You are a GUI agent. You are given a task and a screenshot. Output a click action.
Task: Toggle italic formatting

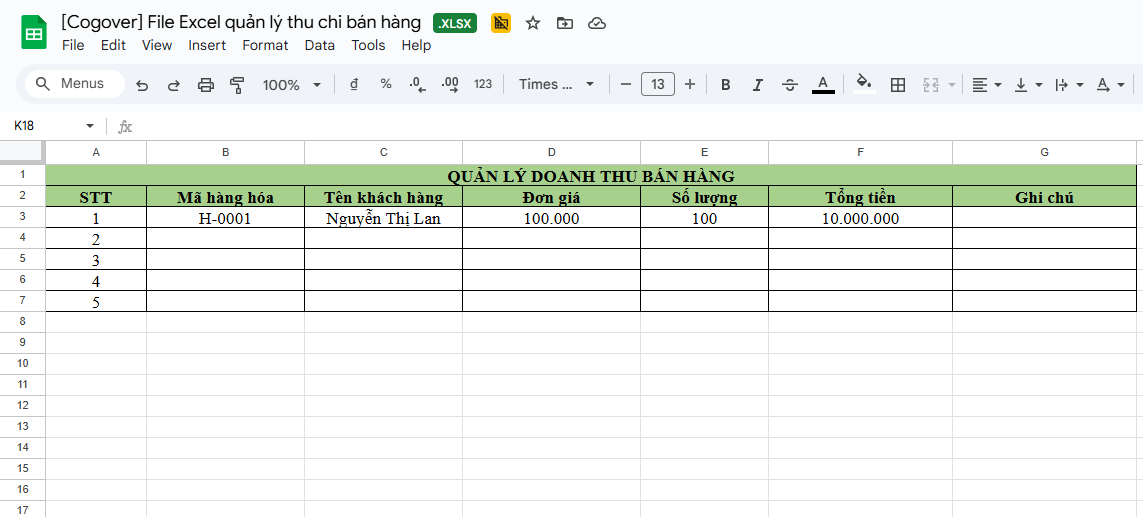coord(757,85)
